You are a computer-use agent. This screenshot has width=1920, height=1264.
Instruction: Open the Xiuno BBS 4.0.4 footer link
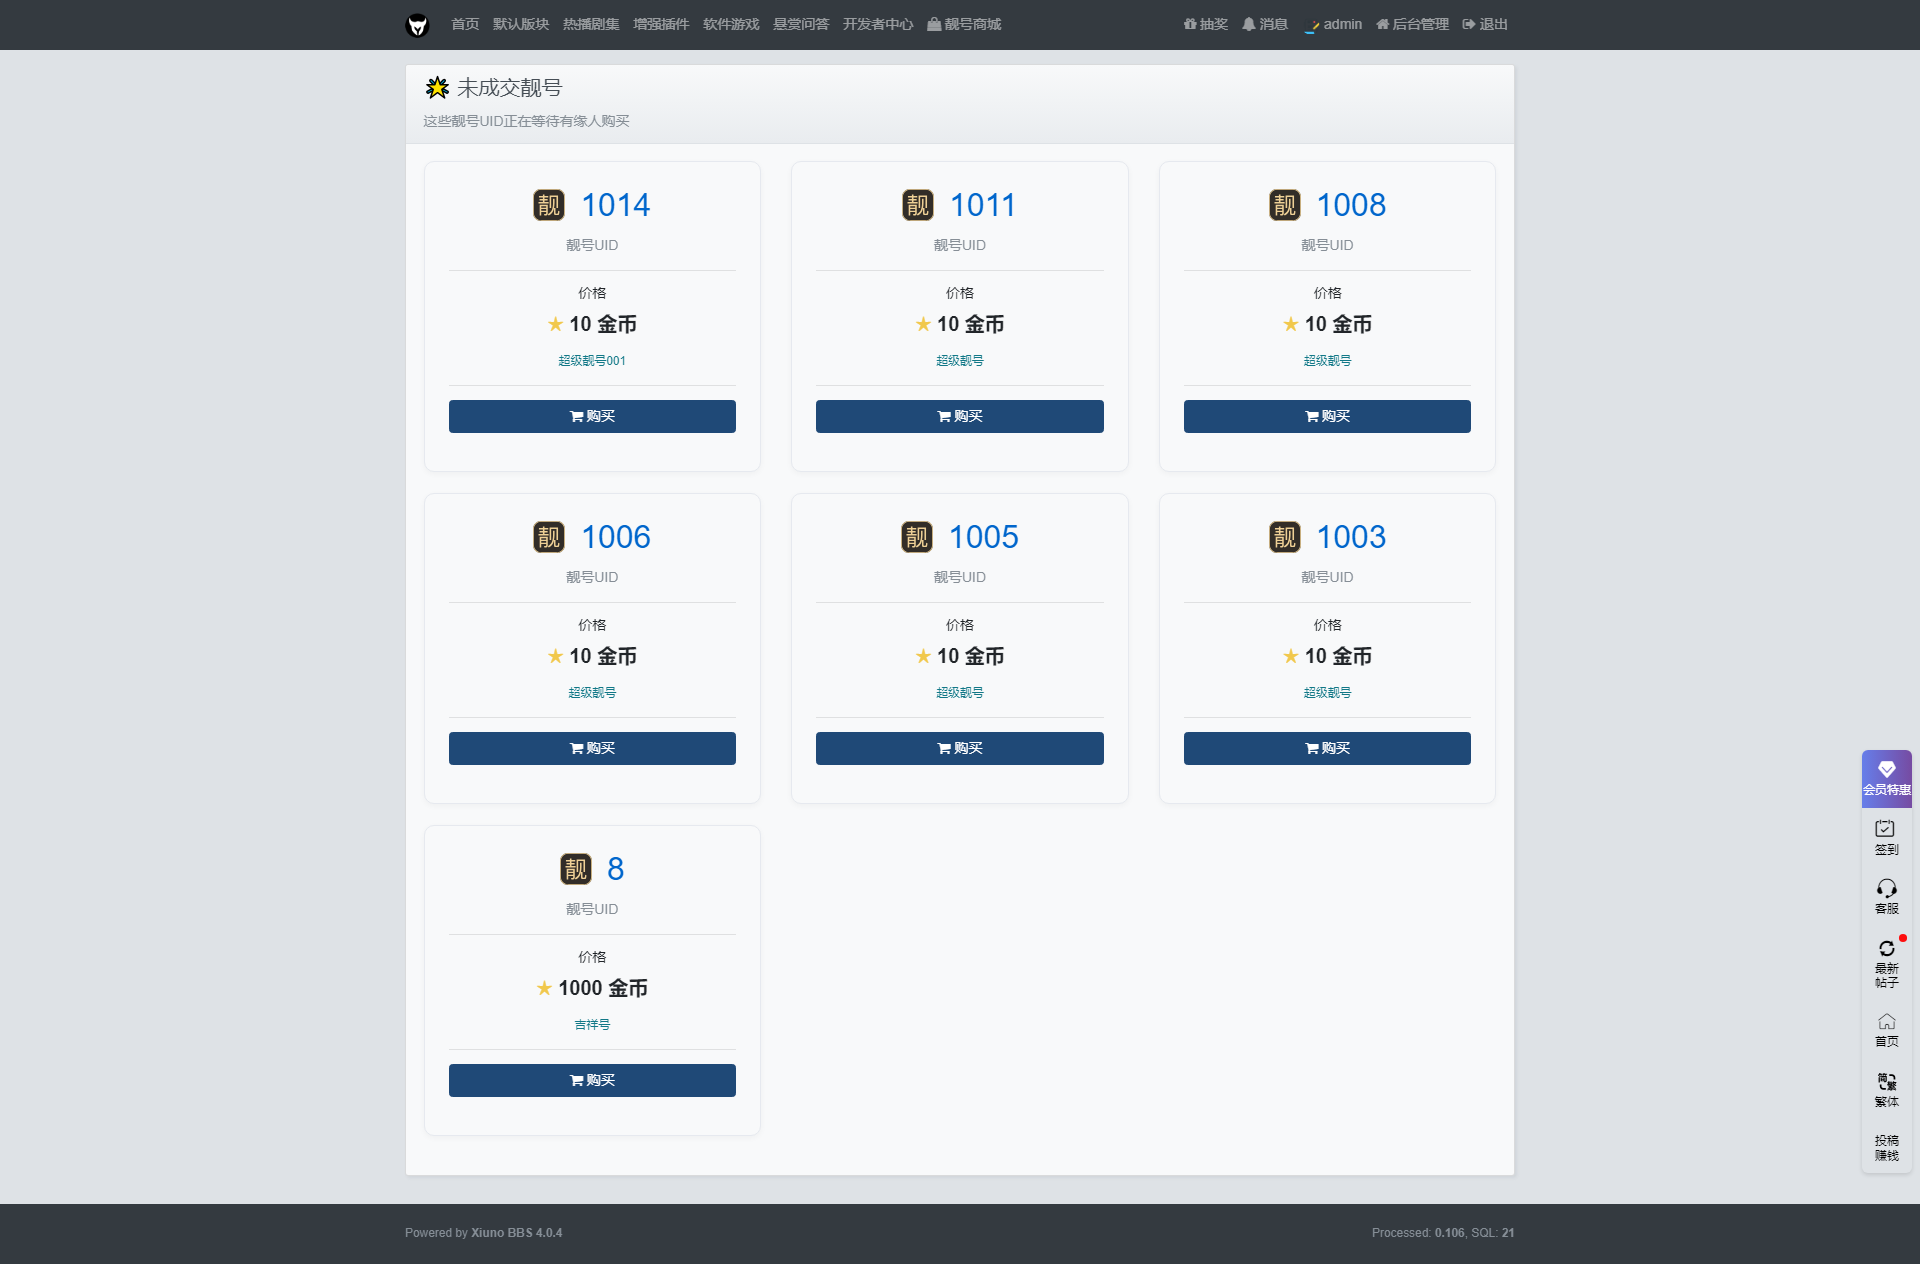click(516, 1232)
